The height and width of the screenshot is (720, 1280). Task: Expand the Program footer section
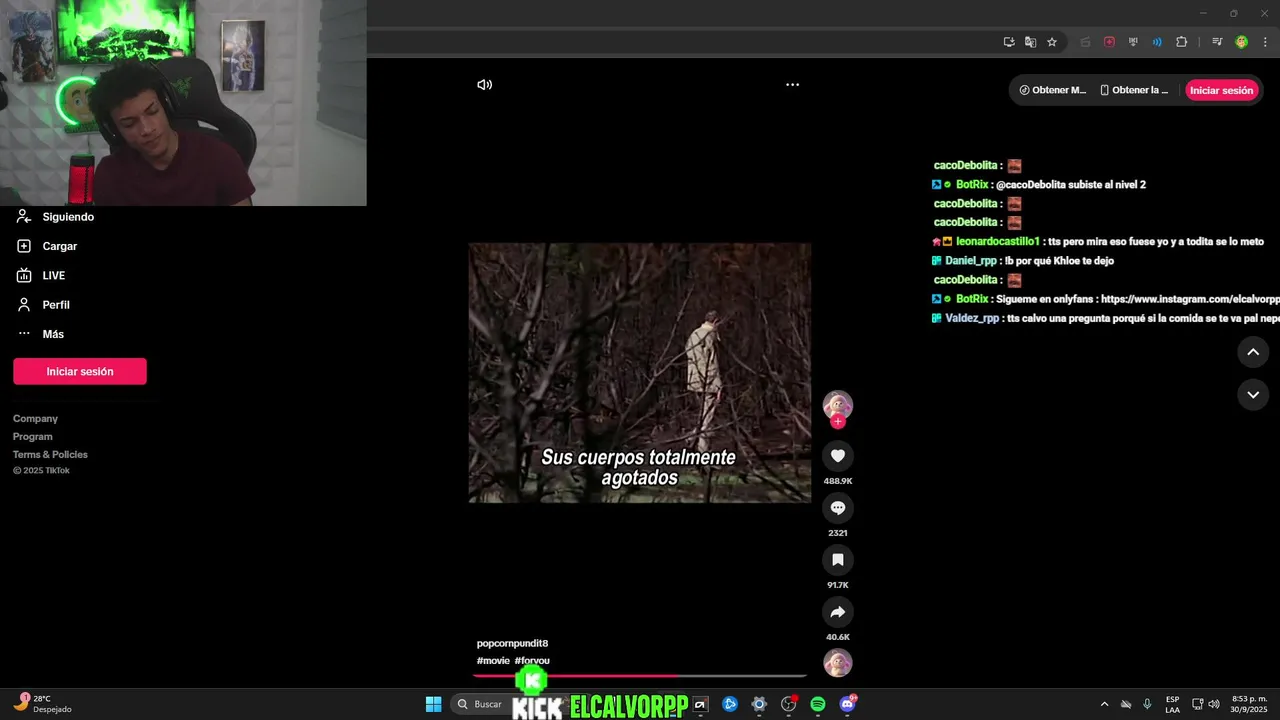[33, 437]
